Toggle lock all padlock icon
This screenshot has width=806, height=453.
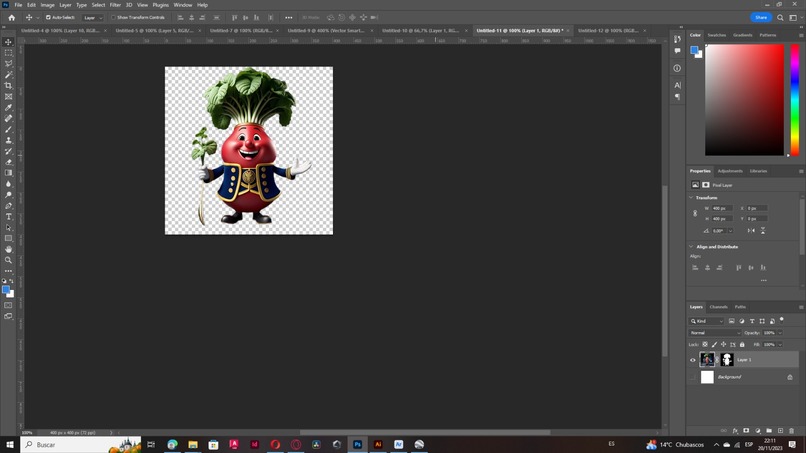(742, 345)
